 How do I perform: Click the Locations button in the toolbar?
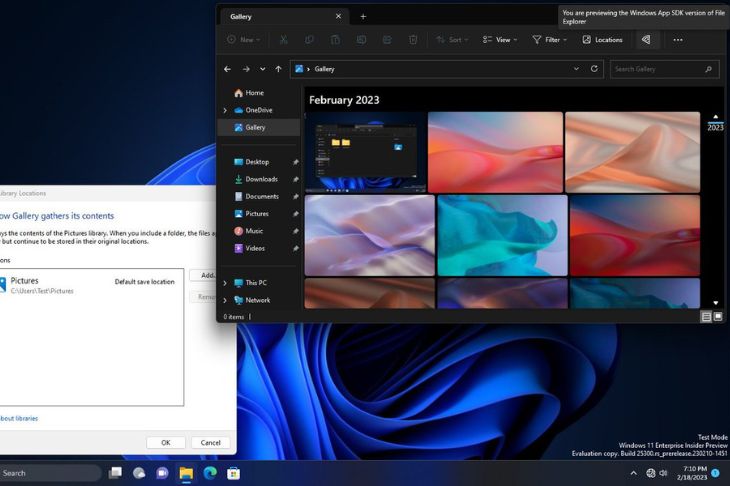601,40
